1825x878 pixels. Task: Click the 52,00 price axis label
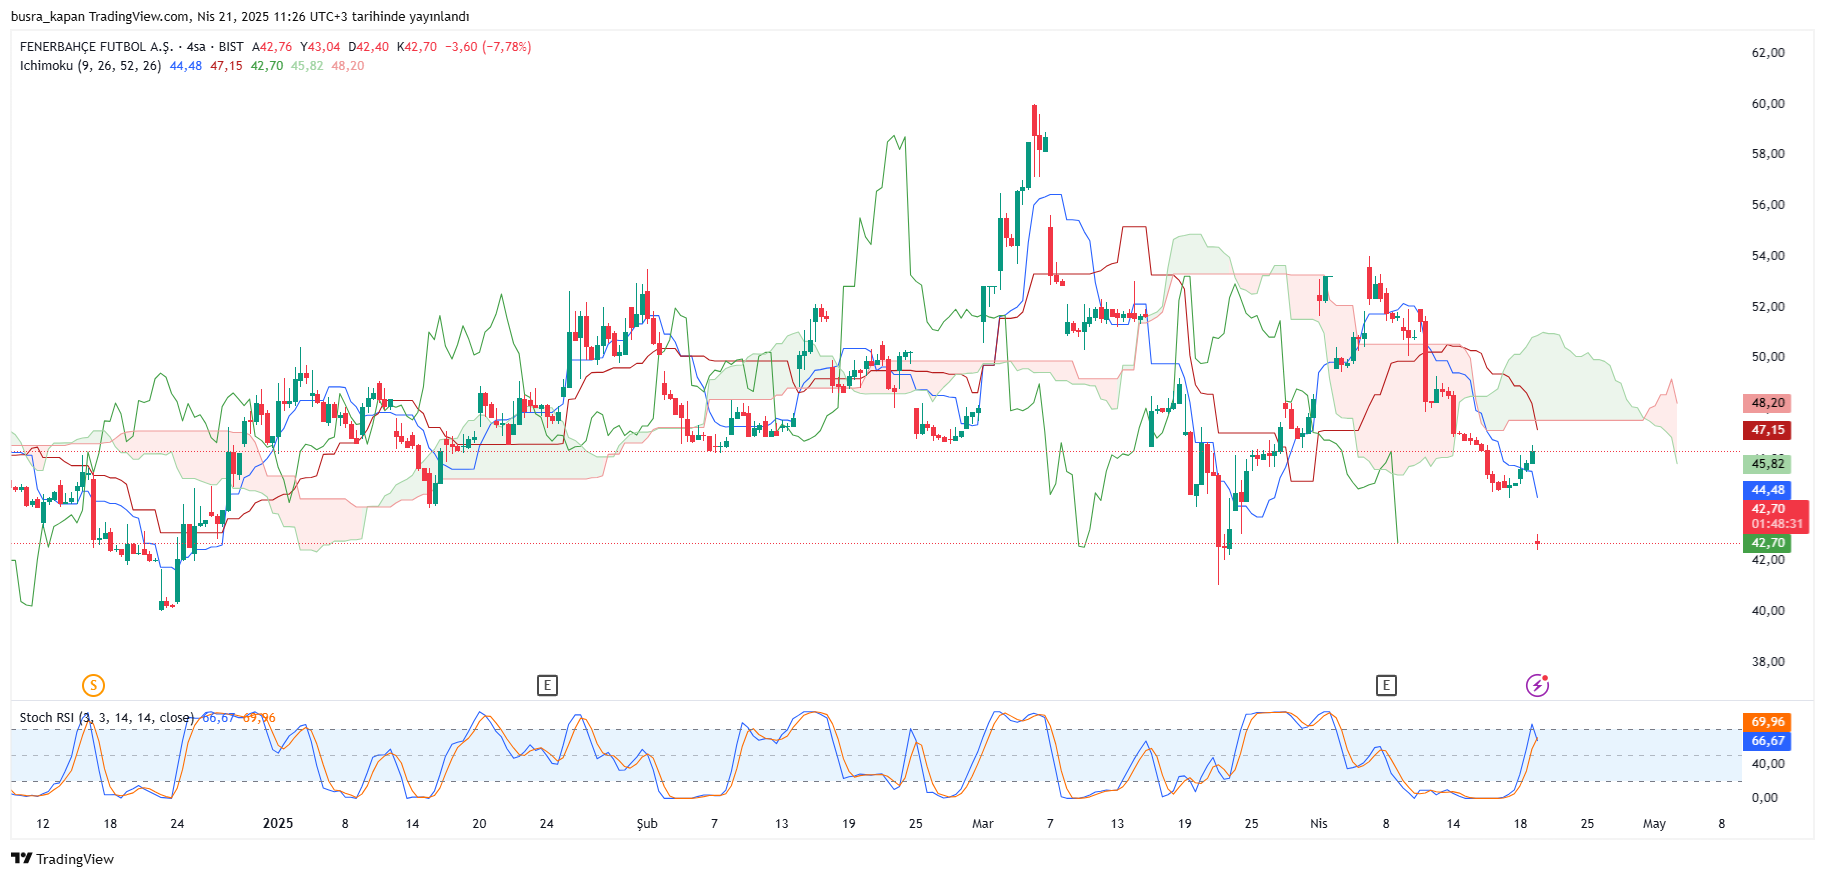[x=1768, y=307]
